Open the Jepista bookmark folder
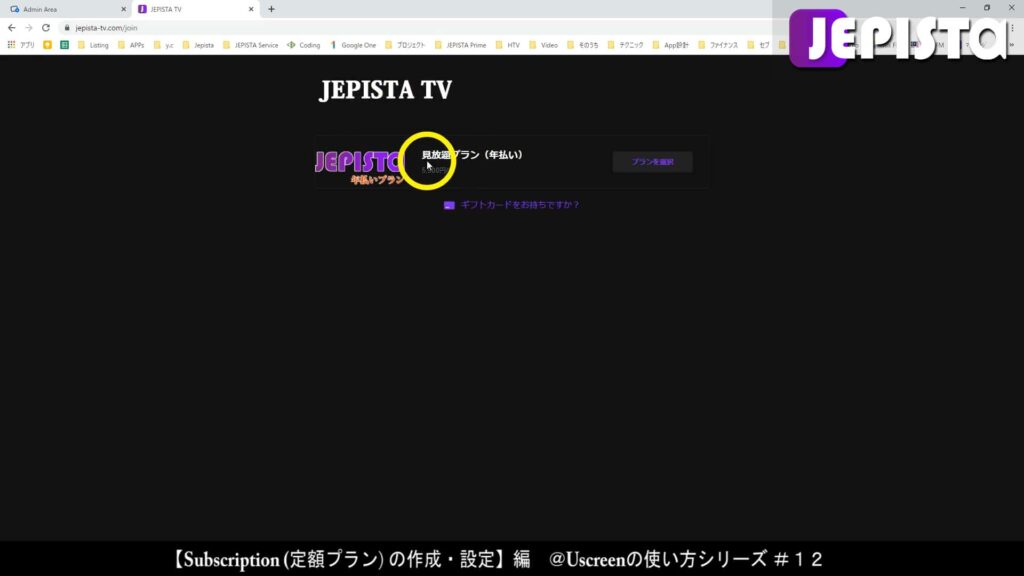 [198, 45]
